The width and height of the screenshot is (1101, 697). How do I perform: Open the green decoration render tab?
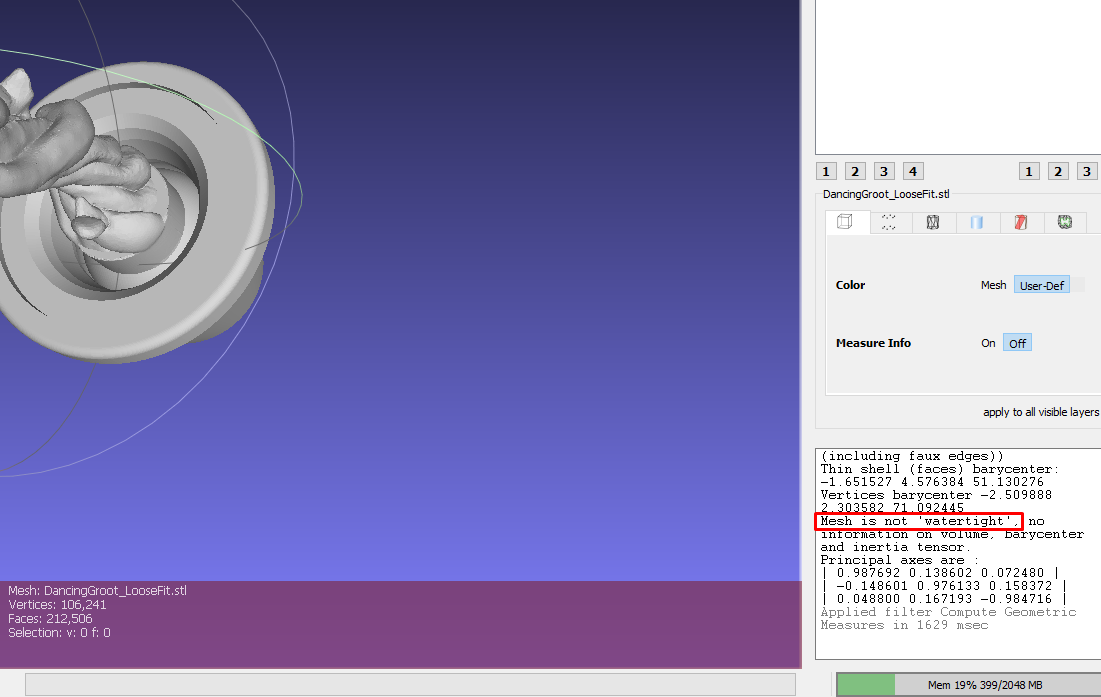[x=1065, y=223]
